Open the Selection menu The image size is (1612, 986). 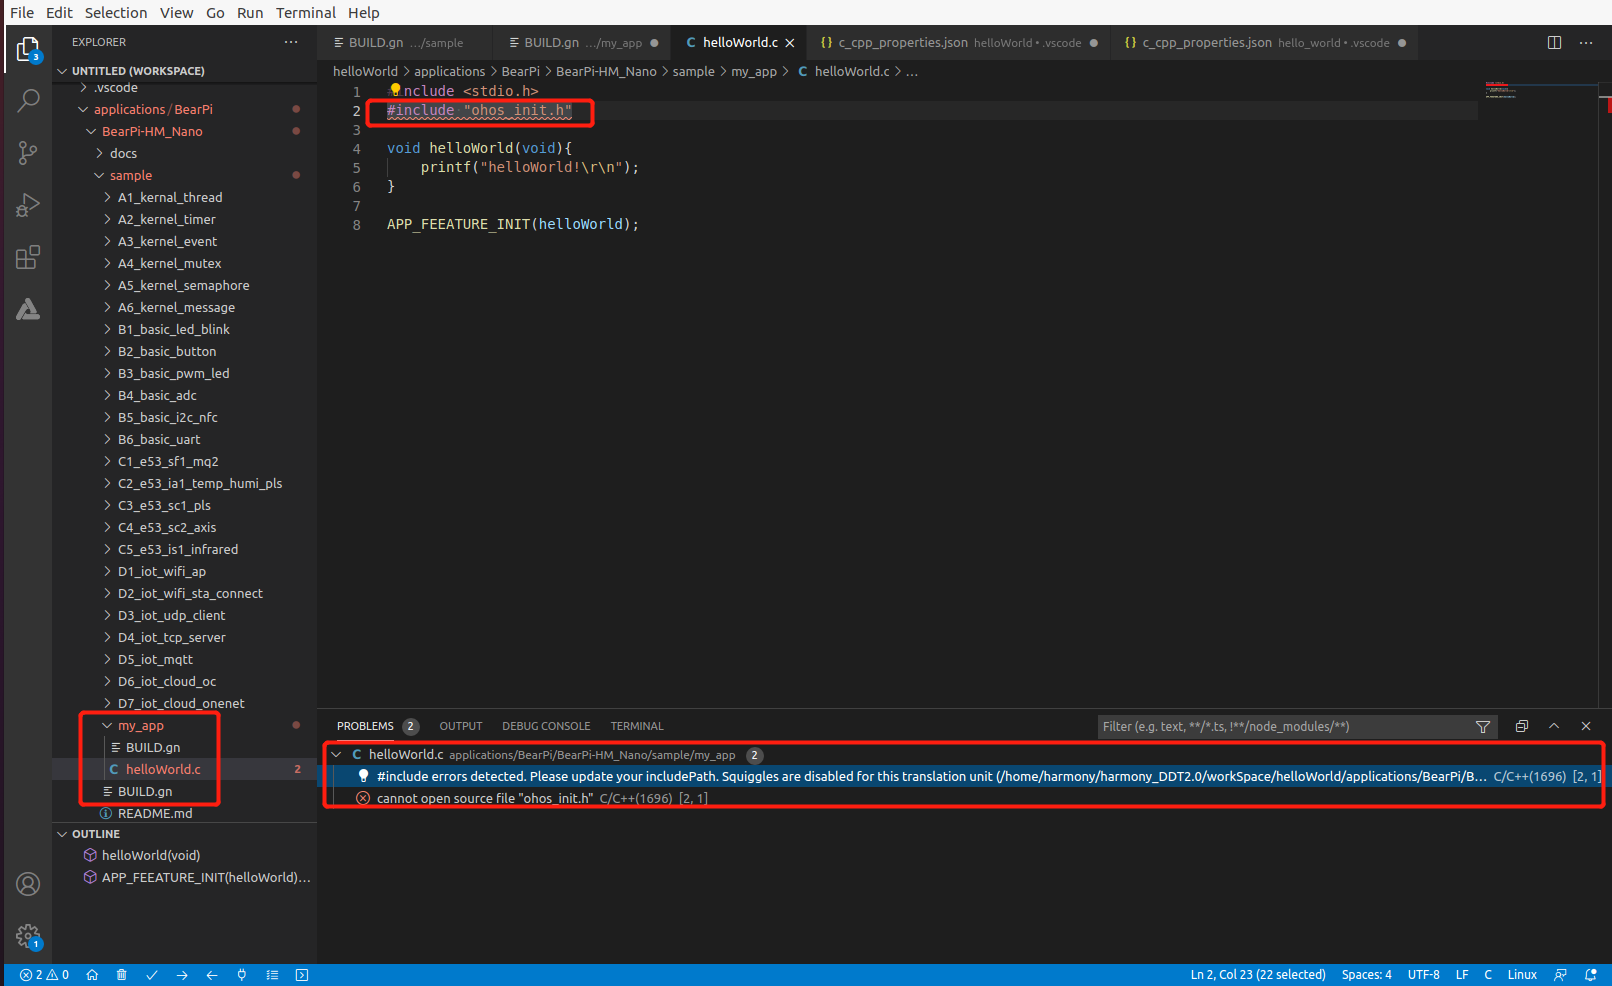coord(116,13)
